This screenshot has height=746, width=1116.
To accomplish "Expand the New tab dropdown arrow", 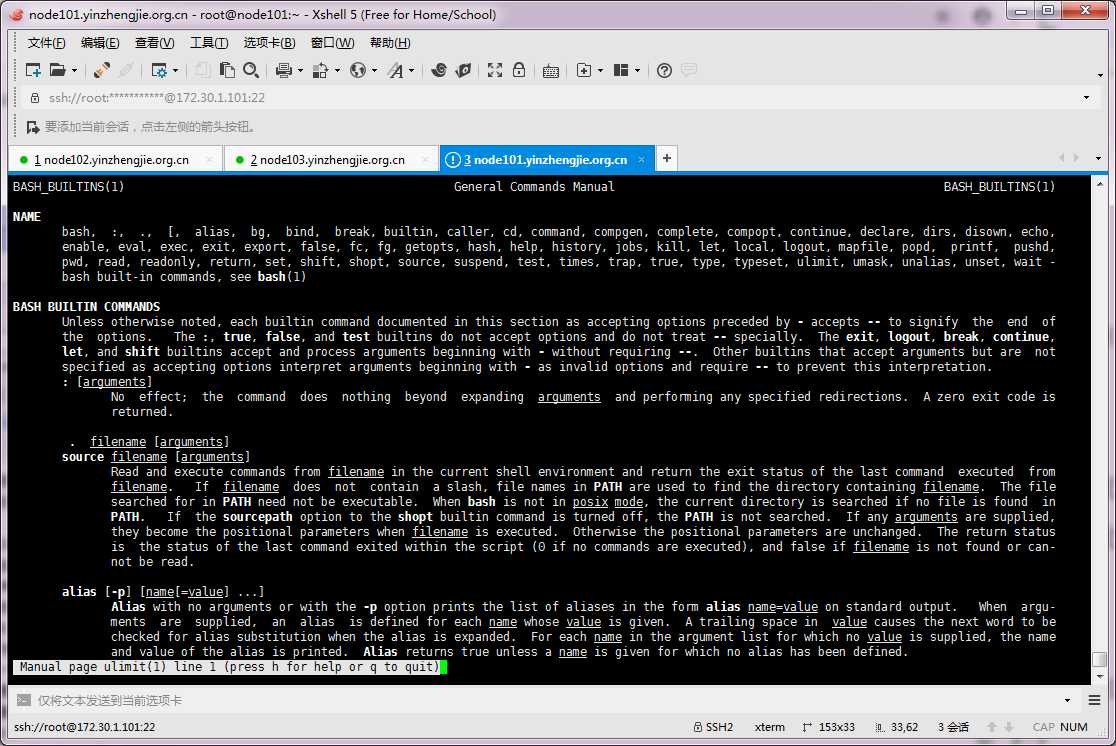I will click(600, 70).
